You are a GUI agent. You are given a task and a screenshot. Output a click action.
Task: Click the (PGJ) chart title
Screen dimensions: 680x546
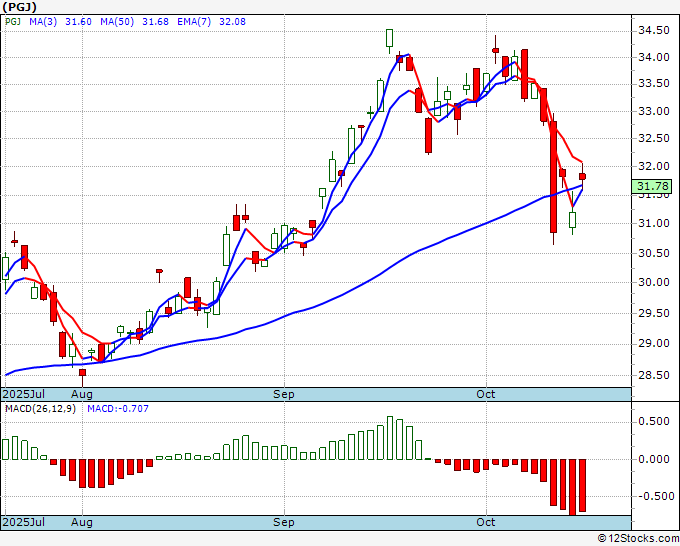click(x=20, y=7)
